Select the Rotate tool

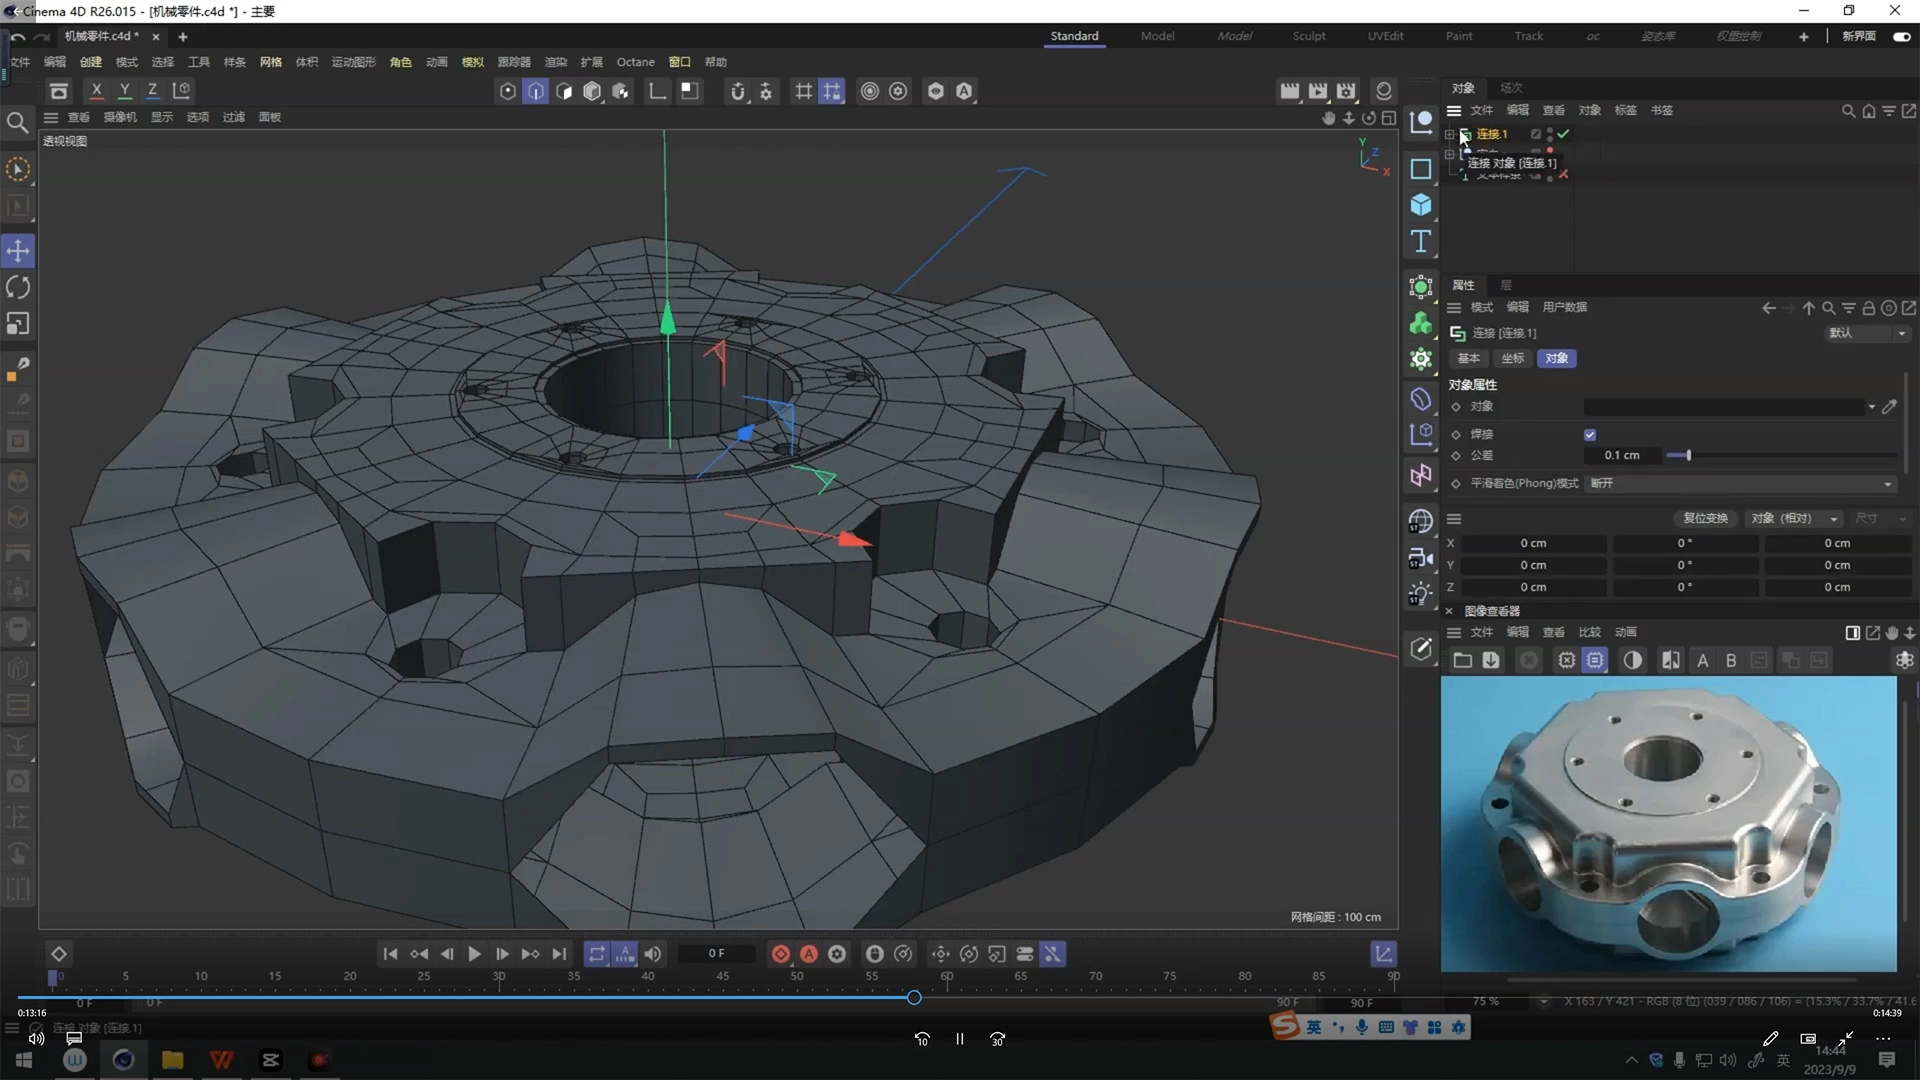coord(18,288)
